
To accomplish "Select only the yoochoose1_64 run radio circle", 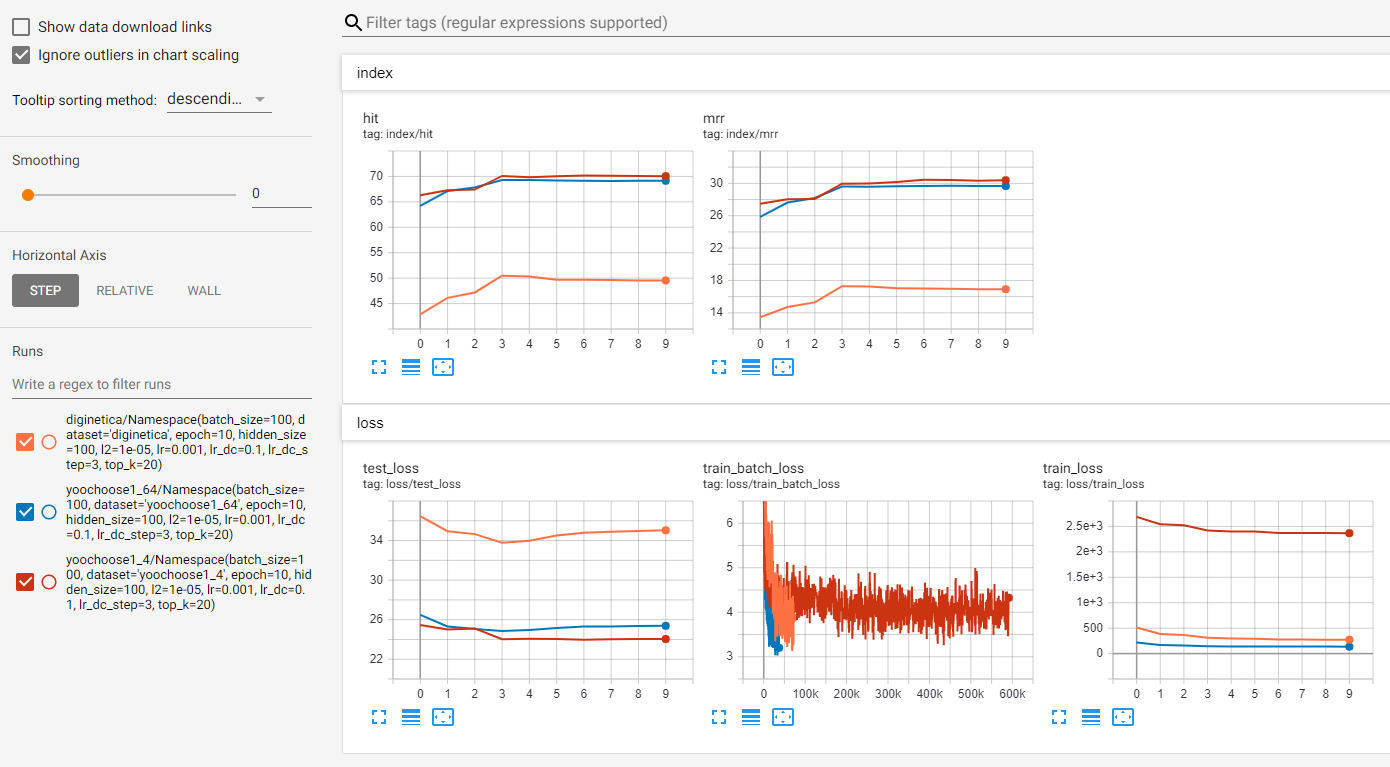I will pyautogui.click(x=49, y=512).
